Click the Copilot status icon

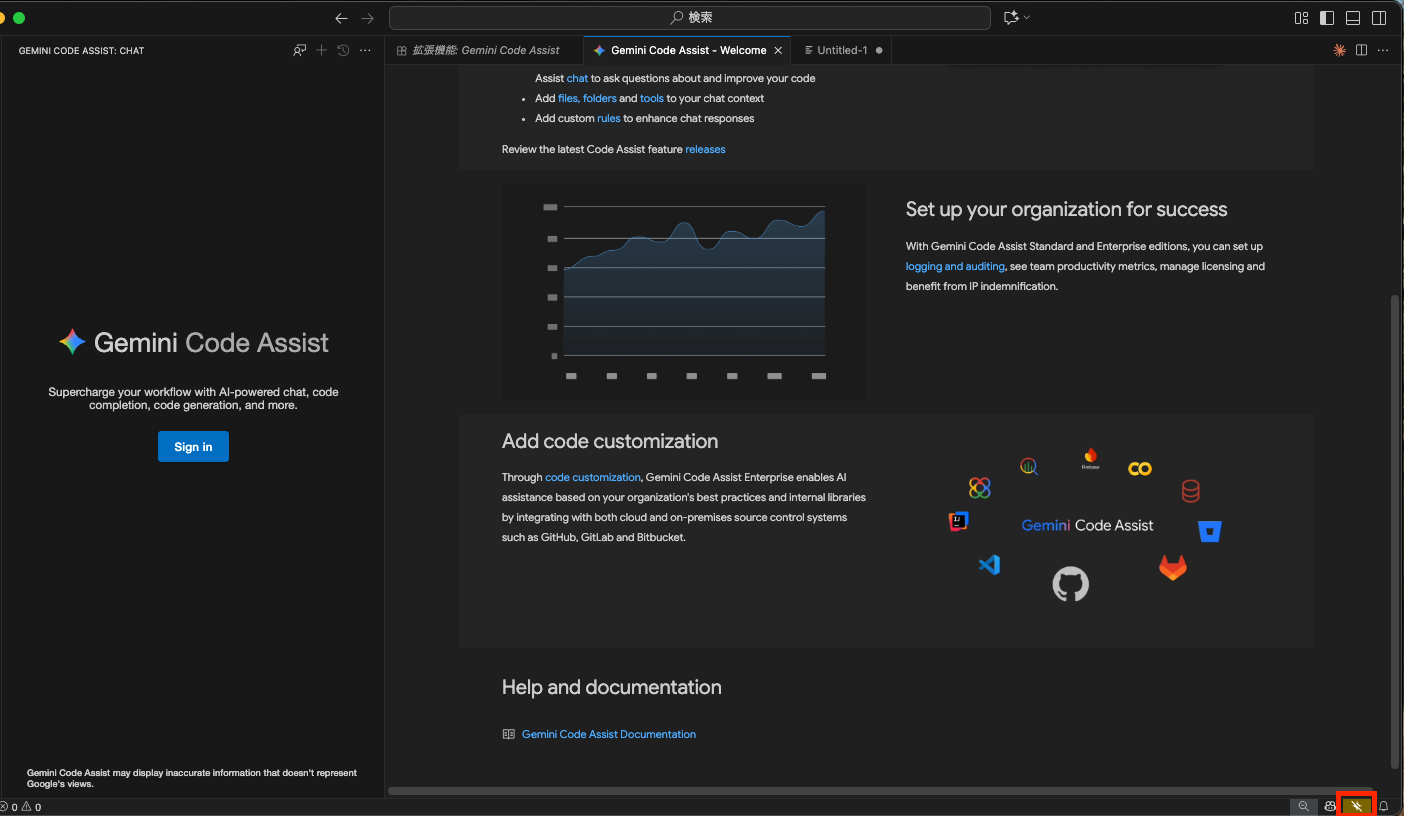1330,806
